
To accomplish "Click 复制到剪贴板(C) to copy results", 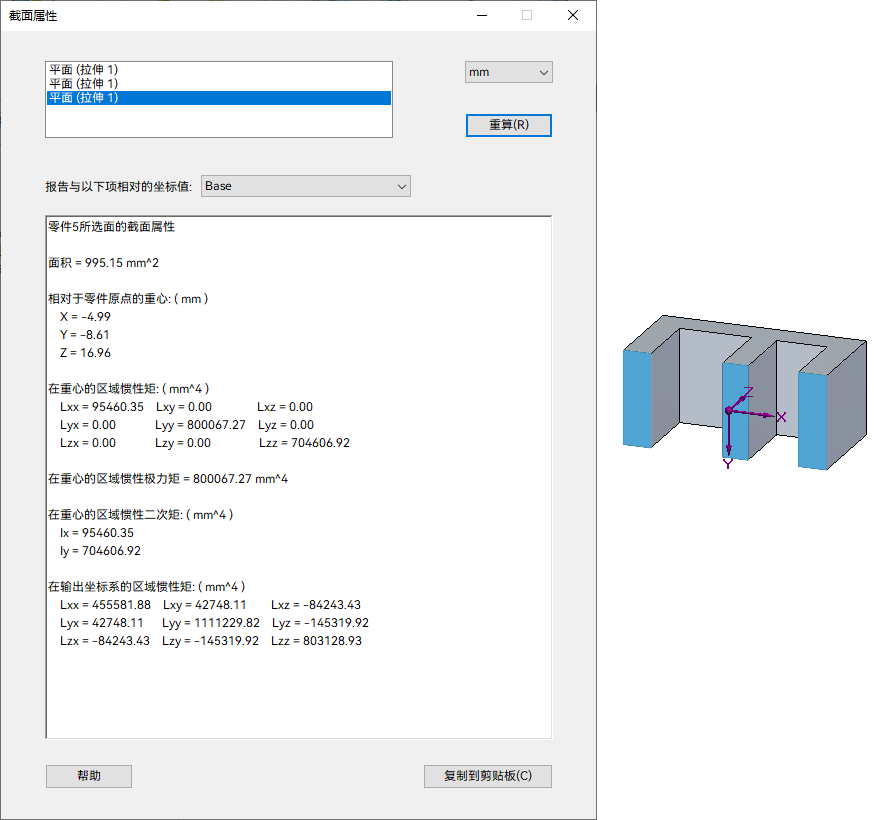I will pyautogui.click(x=487, y=776).
